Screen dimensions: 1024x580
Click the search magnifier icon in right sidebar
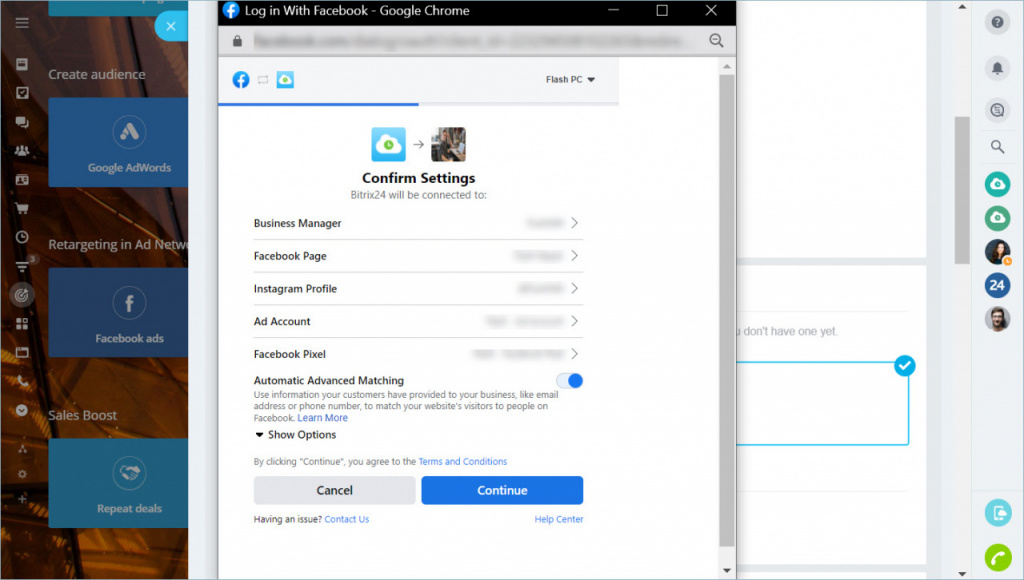coord(997,147)
